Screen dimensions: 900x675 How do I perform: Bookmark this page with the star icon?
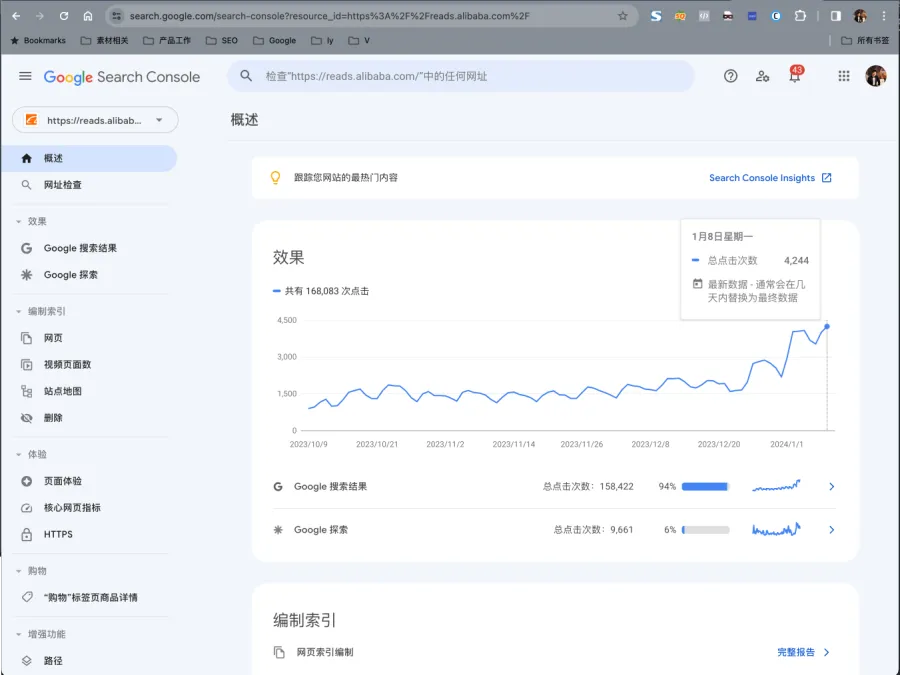click(x=623, y=16)
